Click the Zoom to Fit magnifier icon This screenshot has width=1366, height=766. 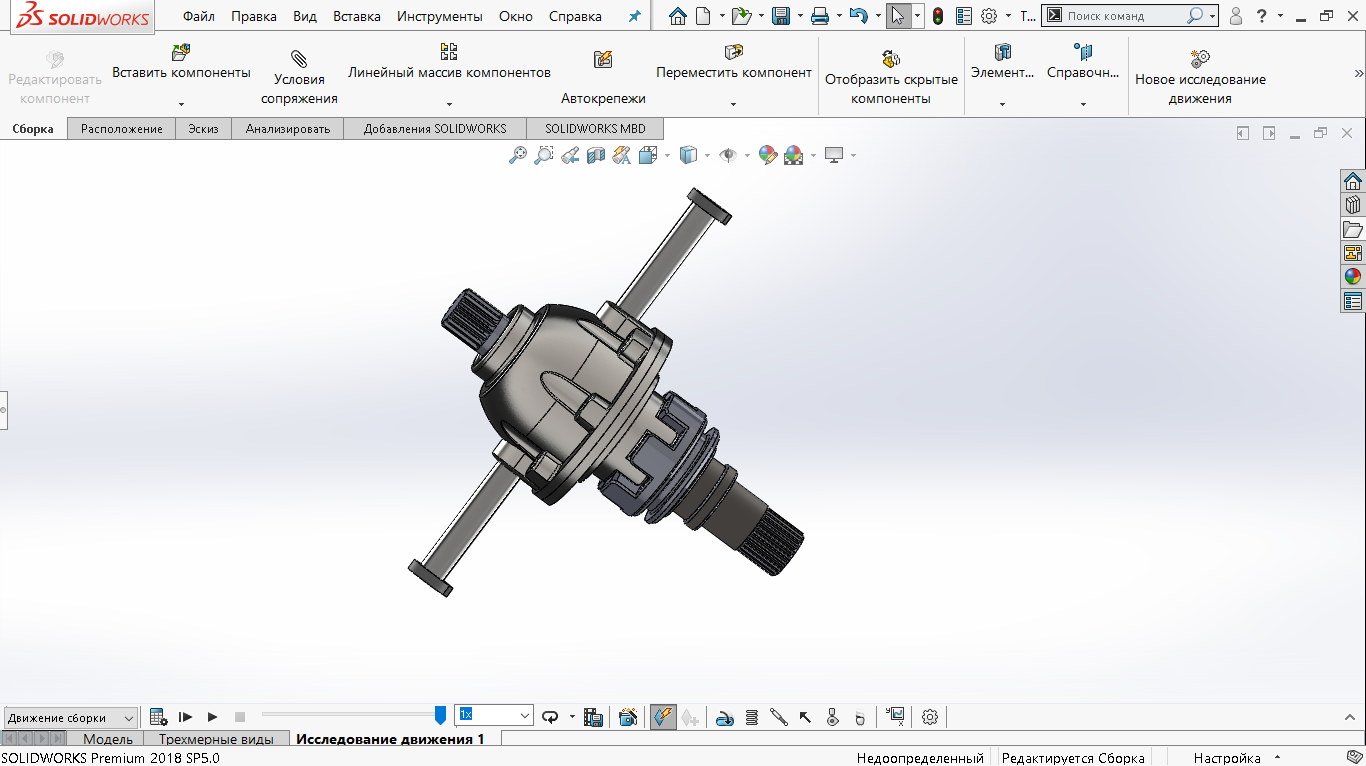coord(517,155)
